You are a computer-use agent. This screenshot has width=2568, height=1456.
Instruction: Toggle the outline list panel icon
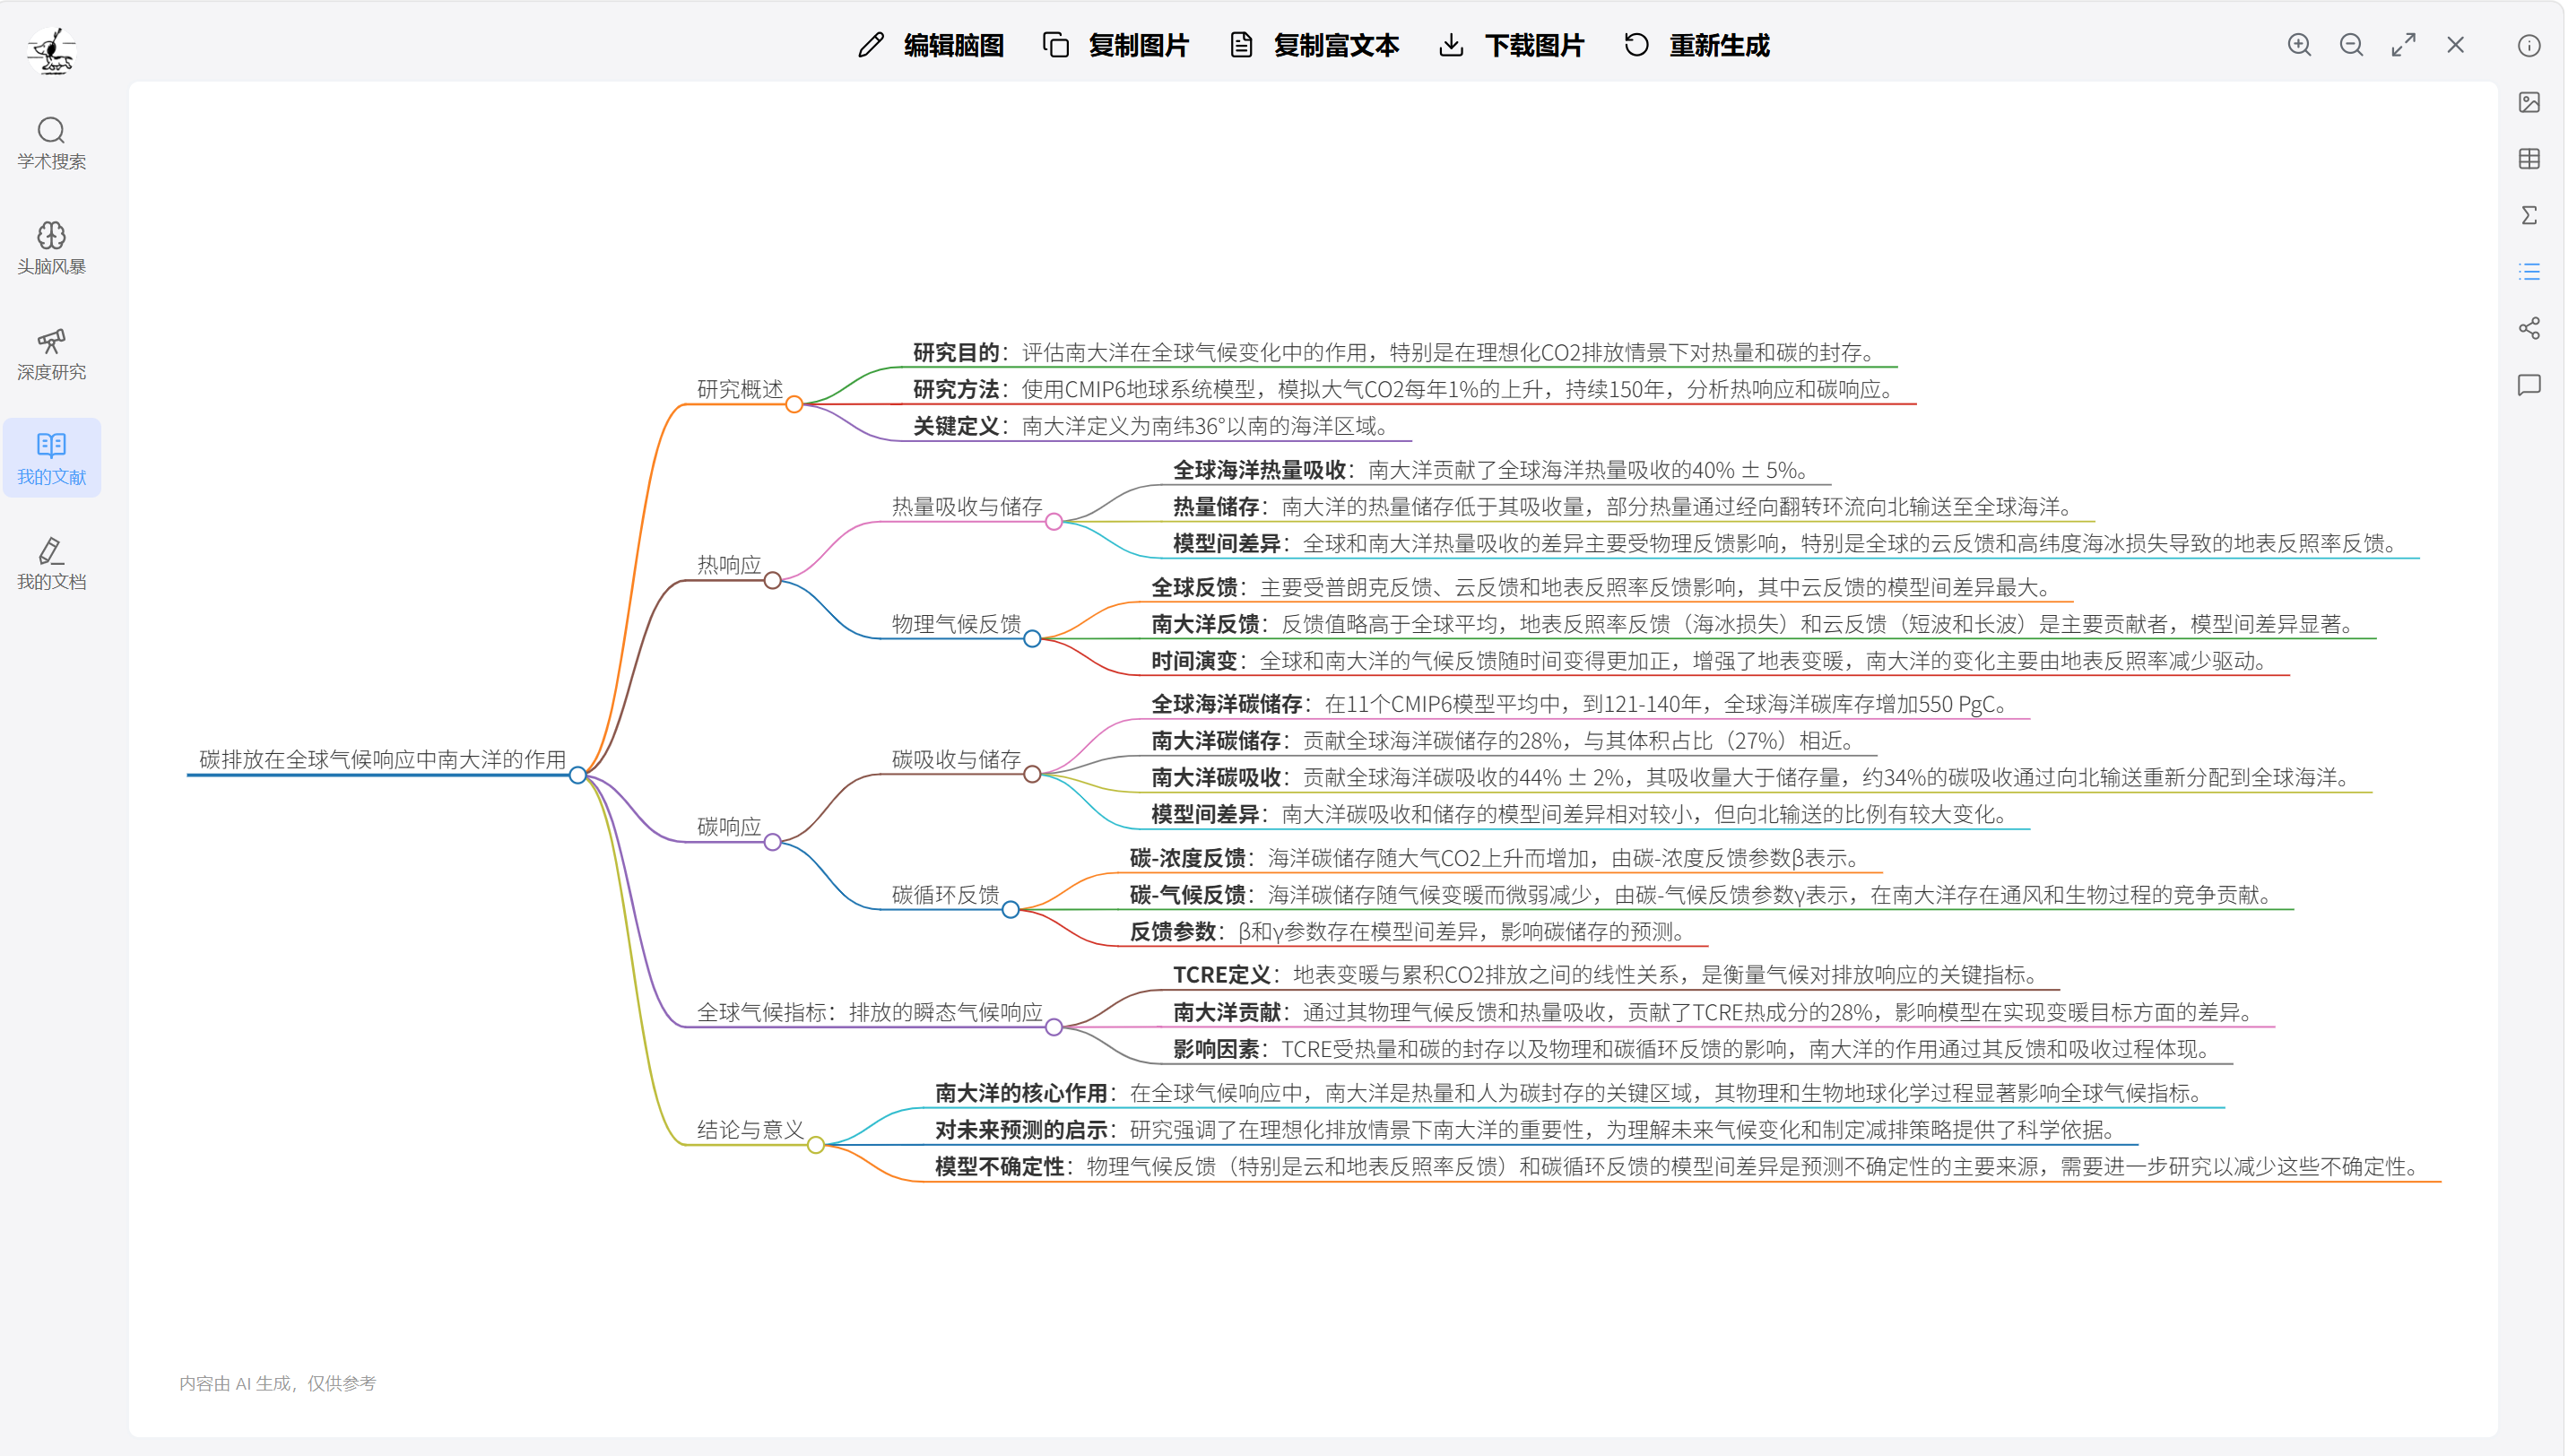tap(2530, 270)
